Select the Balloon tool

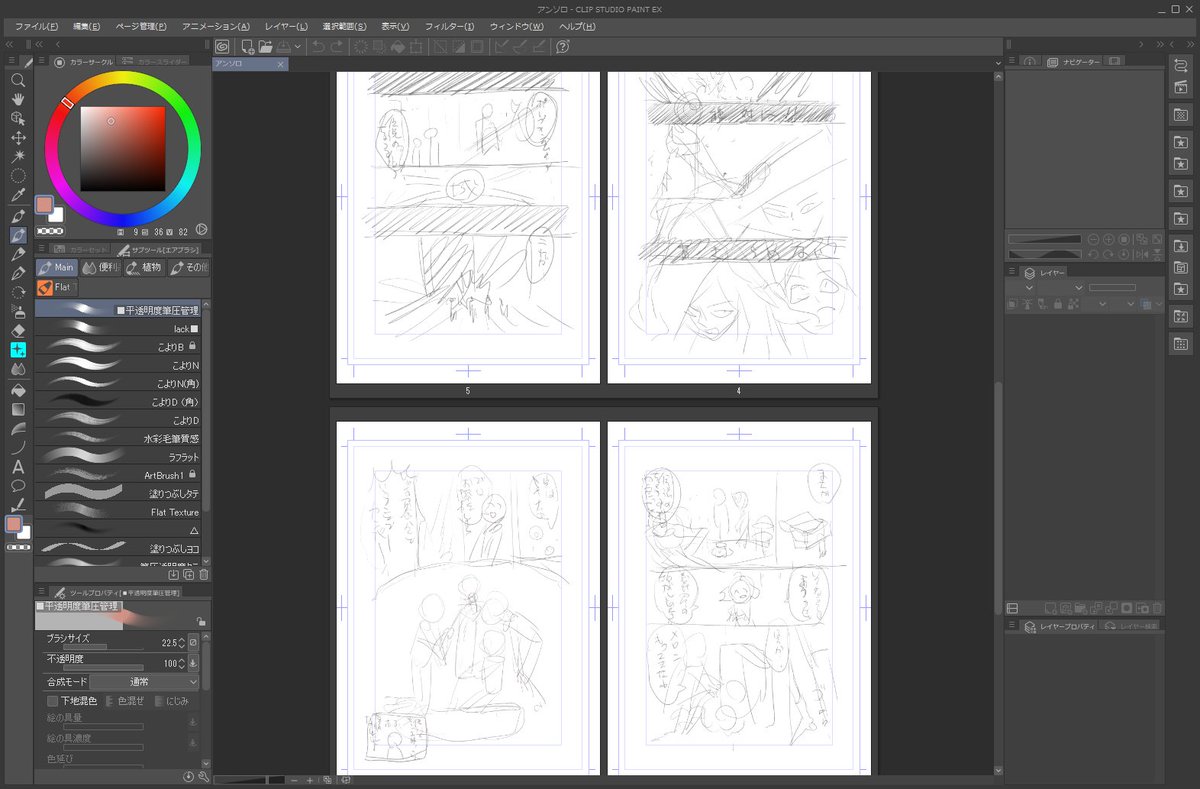click(18, 486)
